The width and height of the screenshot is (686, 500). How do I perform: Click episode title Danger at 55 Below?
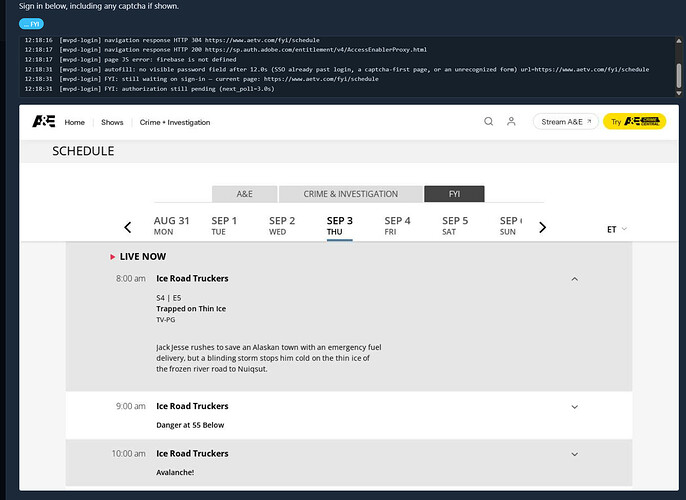[190, 425]
